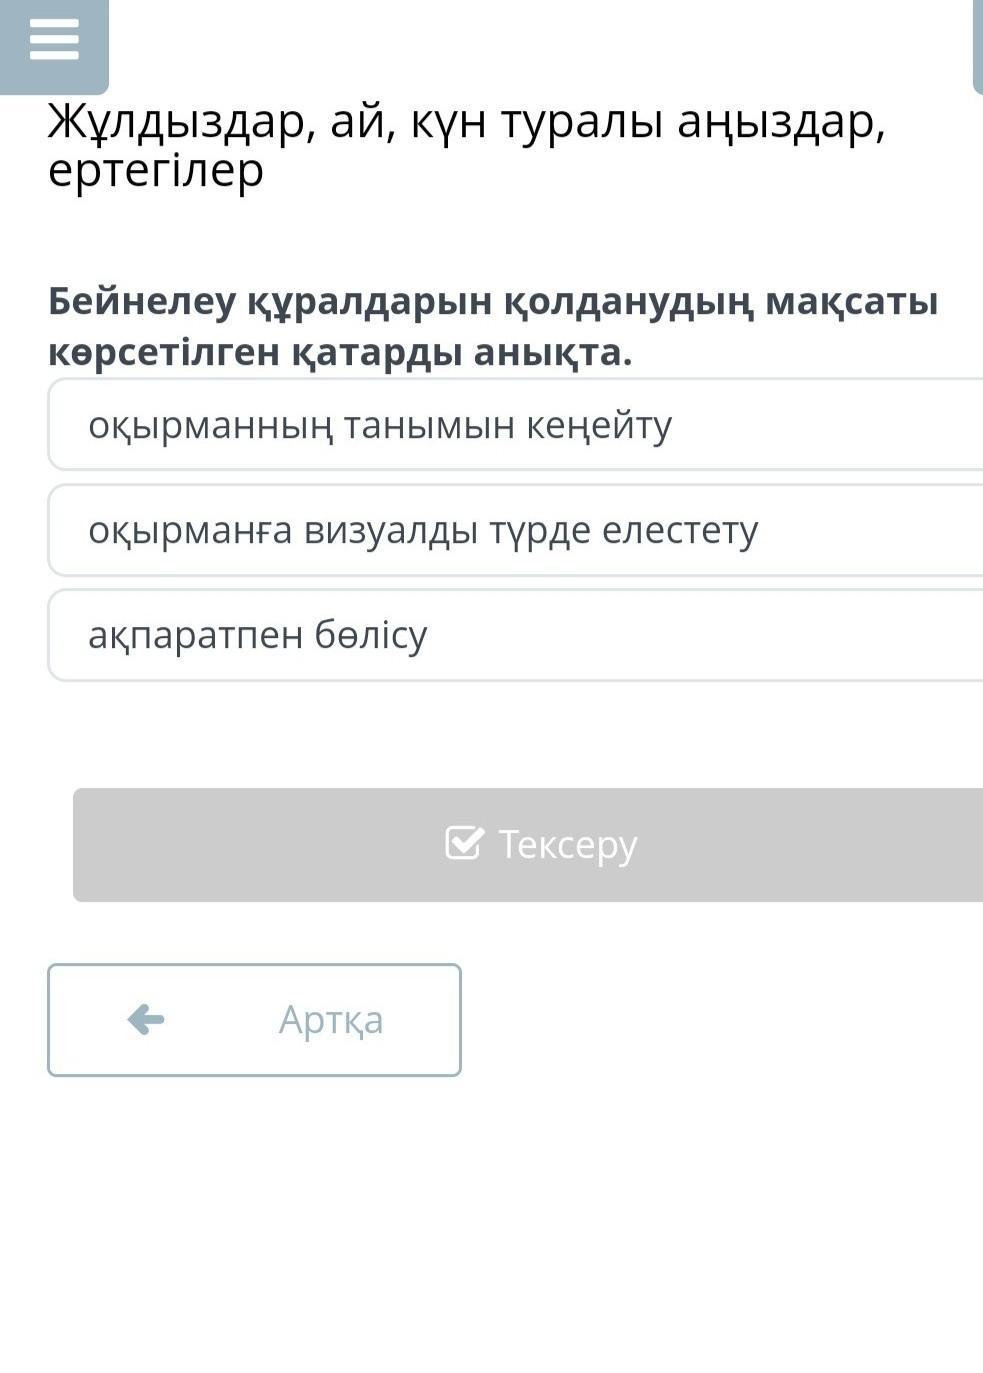Tap the three-line menu icon
The height and width of the screenshot is (1373, 983).
(54, 42)
